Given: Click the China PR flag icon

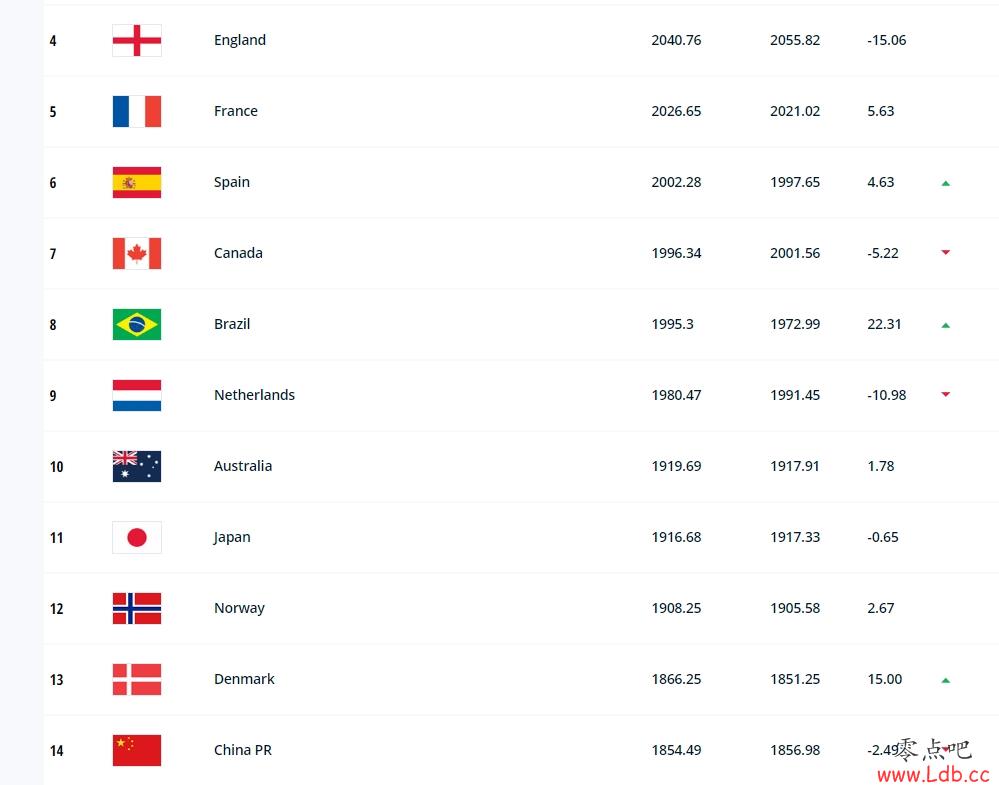Looking at the screenshot, I should [x=137, y=751].
